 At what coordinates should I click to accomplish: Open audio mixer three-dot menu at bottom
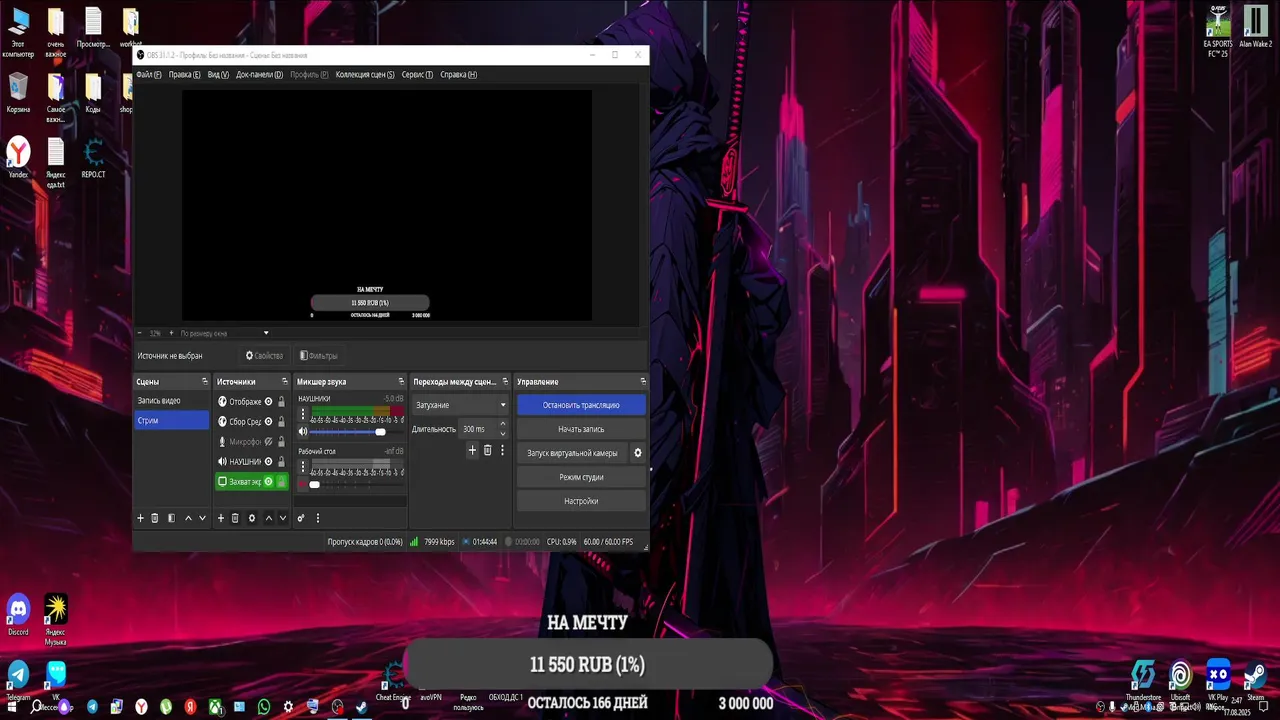pyautogui.click(x=318, y=518)
